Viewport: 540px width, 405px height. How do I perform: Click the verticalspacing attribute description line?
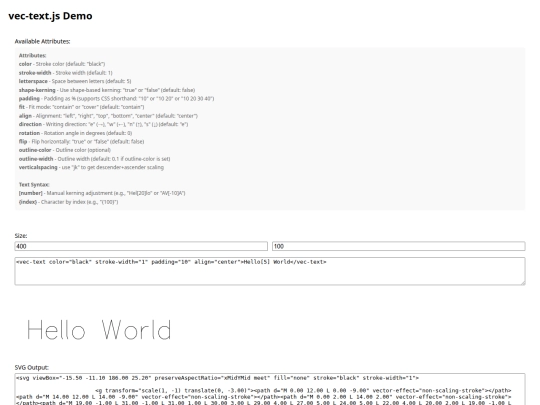pyautogui.click(x=91, y=167)
